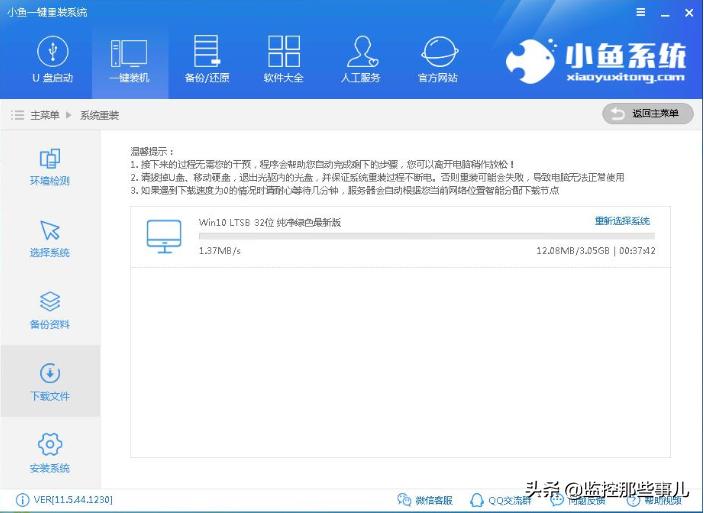Image resolution: width=704 pixels, height=513 pixels.
Task: Open the hamburger menu in title bar
Action: coord(641,12)
